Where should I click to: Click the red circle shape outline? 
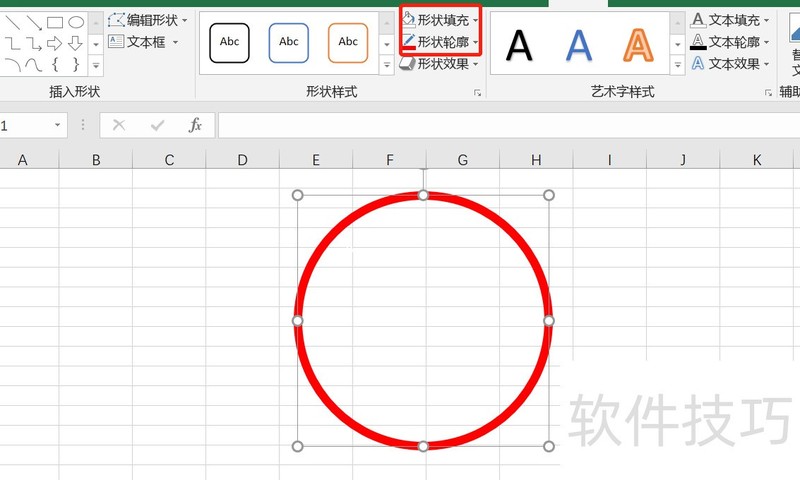(334, 230)
